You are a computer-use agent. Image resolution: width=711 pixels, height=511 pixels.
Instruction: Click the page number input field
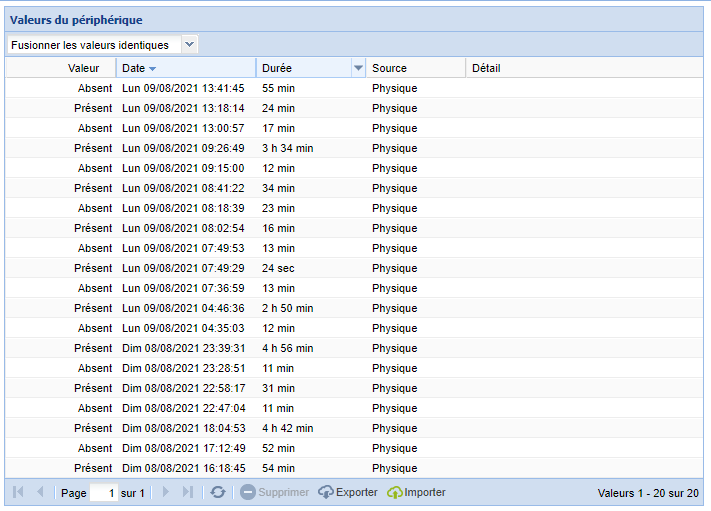[x=104, y=492]
